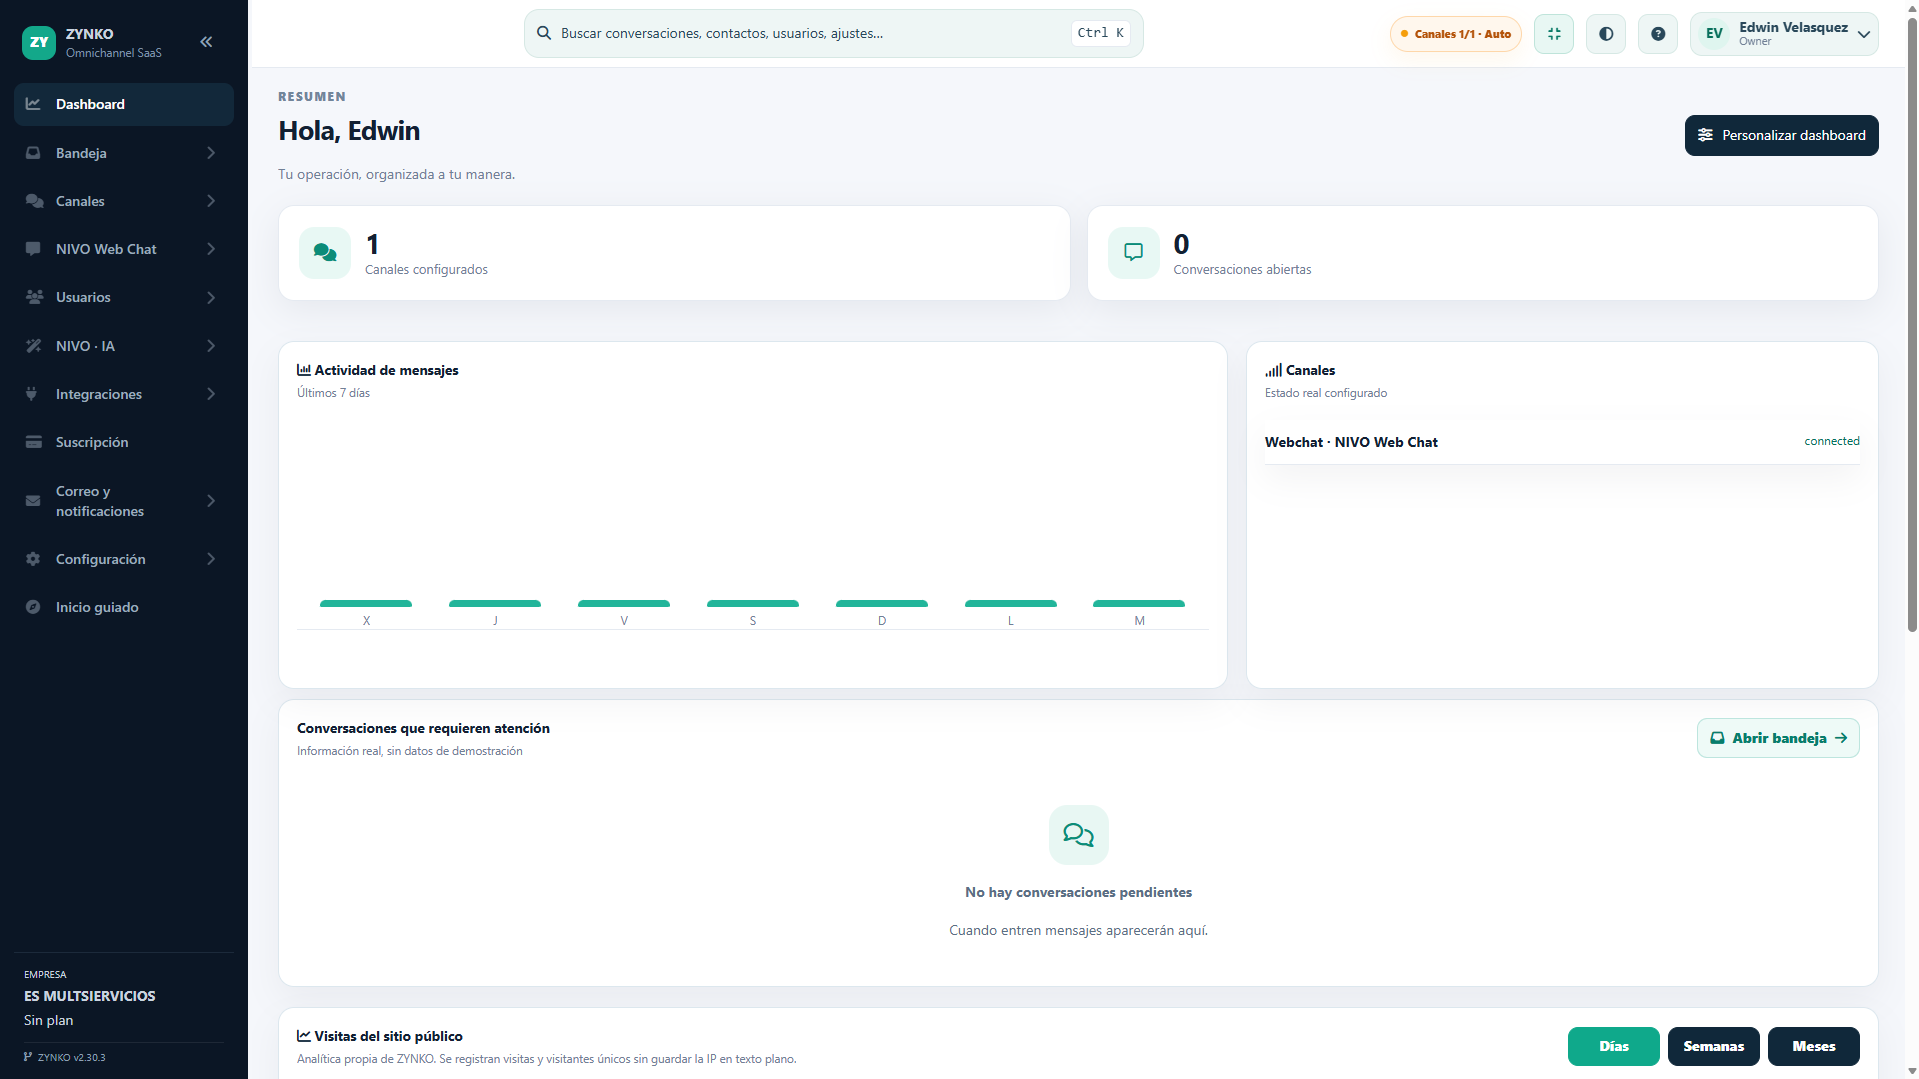Open the Suscripción menu item

[x=124, y=442]
